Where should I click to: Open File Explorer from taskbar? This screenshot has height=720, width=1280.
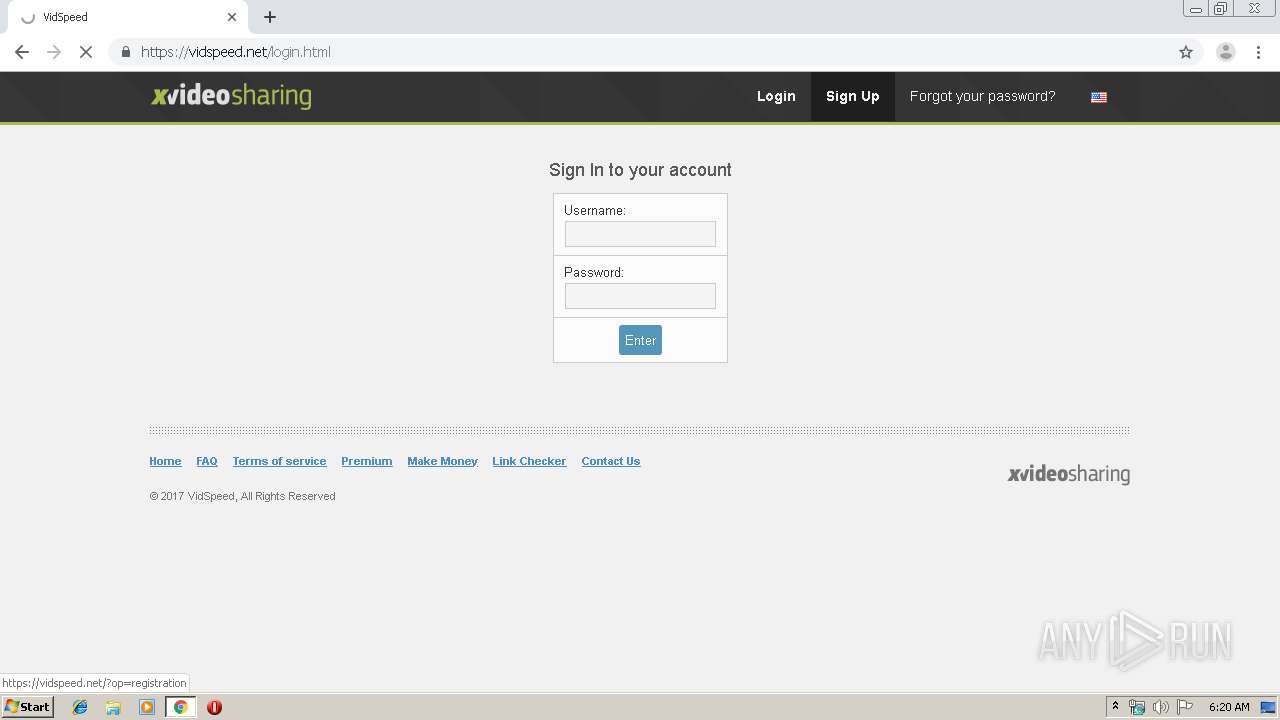(x=113, y=707)
